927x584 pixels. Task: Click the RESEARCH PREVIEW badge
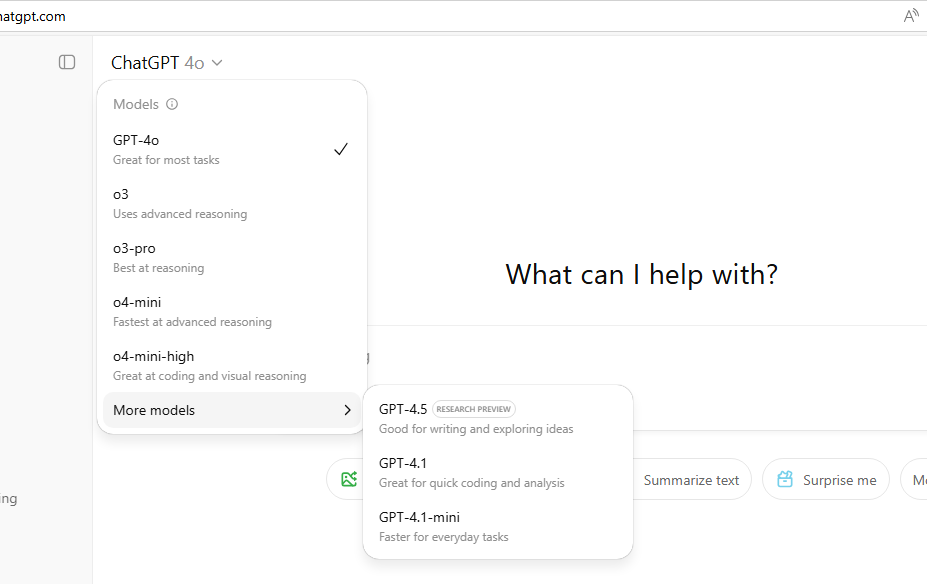474,409
